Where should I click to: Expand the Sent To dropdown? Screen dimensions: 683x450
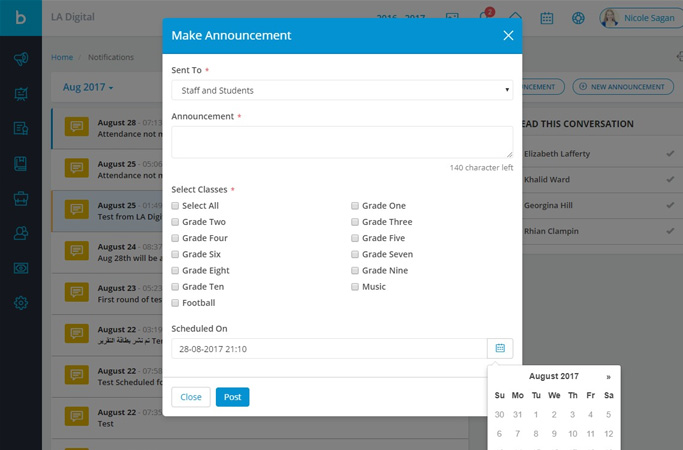341,90
